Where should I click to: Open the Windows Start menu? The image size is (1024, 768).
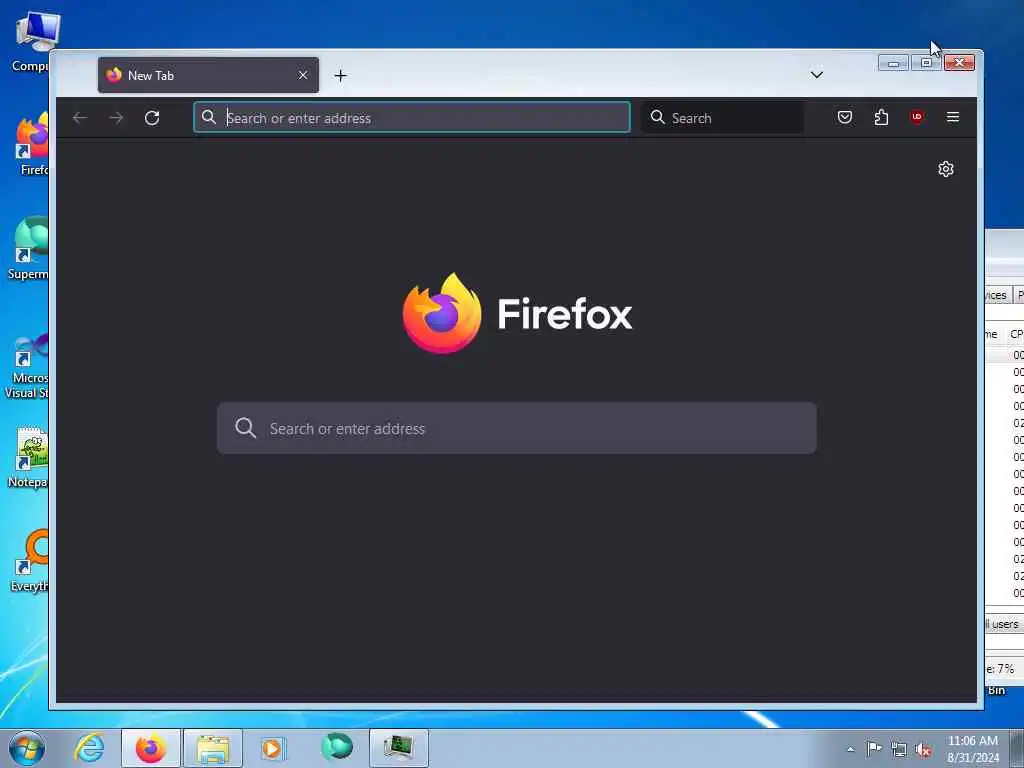pyautogui.click(x=27, y=748)
